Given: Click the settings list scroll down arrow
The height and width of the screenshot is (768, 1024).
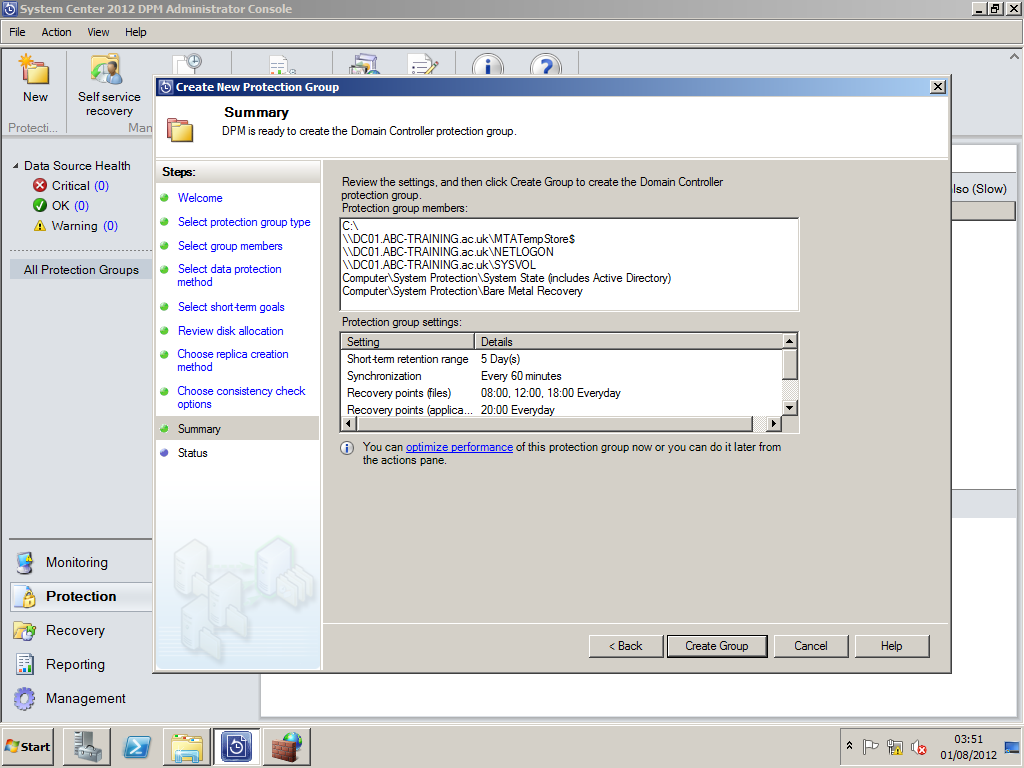Looking at the screenshot, I should click(x=789, y=408).
